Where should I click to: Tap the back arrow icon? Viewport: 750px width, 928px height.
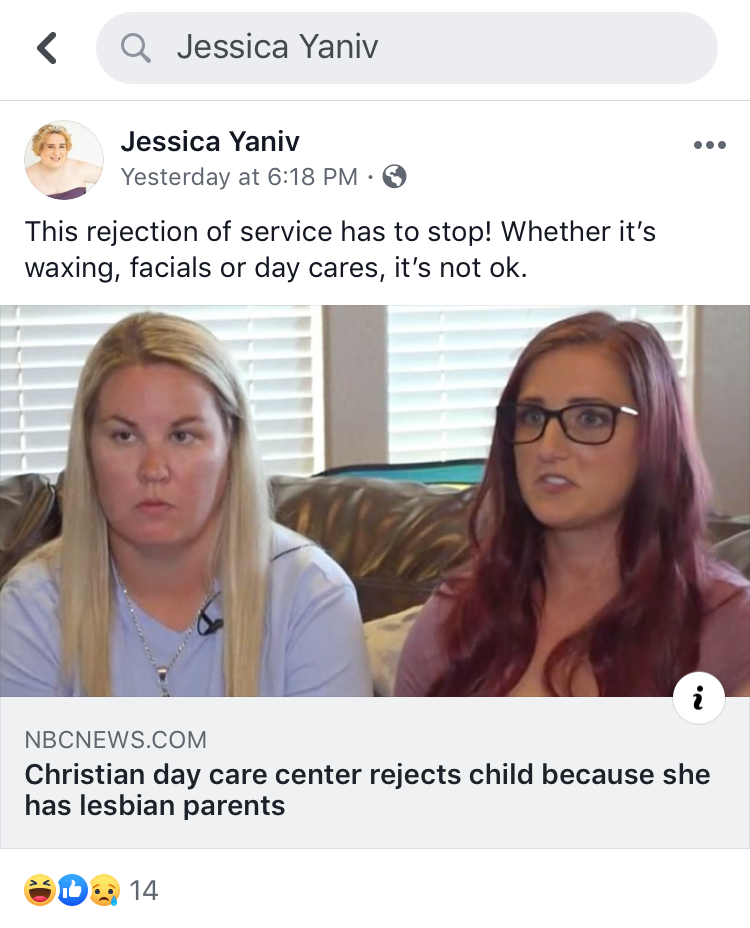pos(47,48)
